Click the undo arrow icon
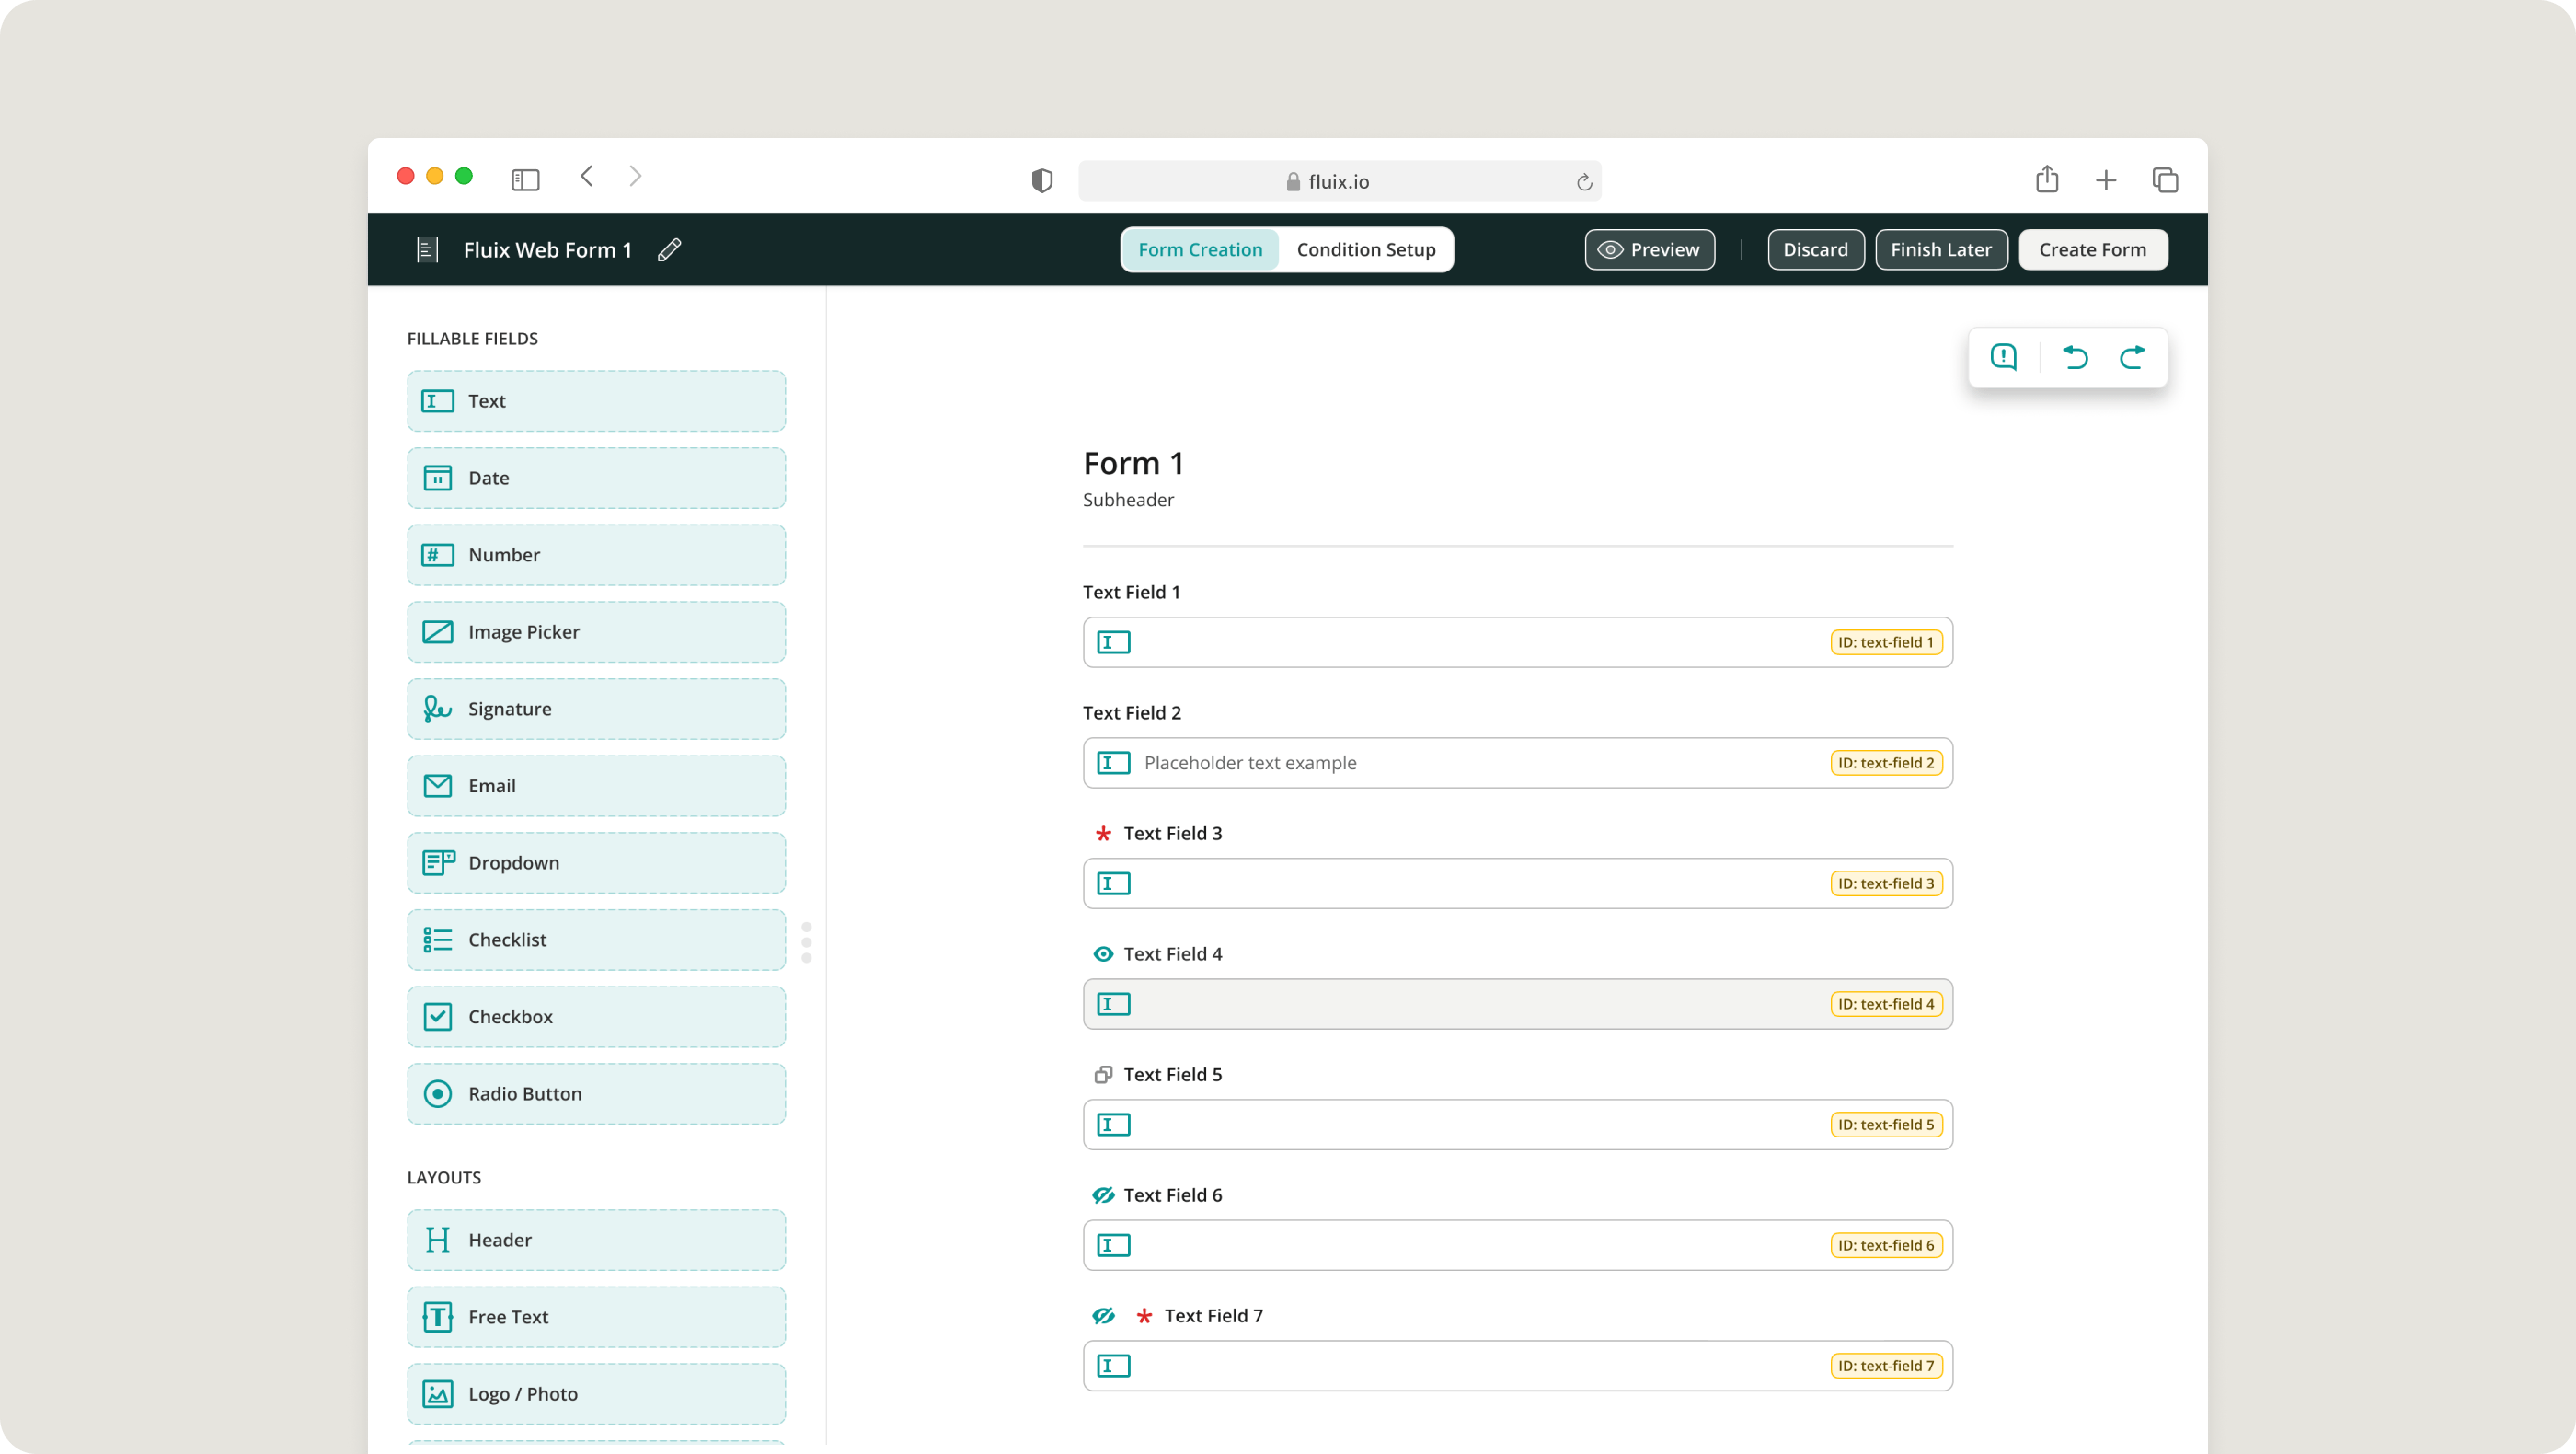2576x1454 pixels. 2075,357
